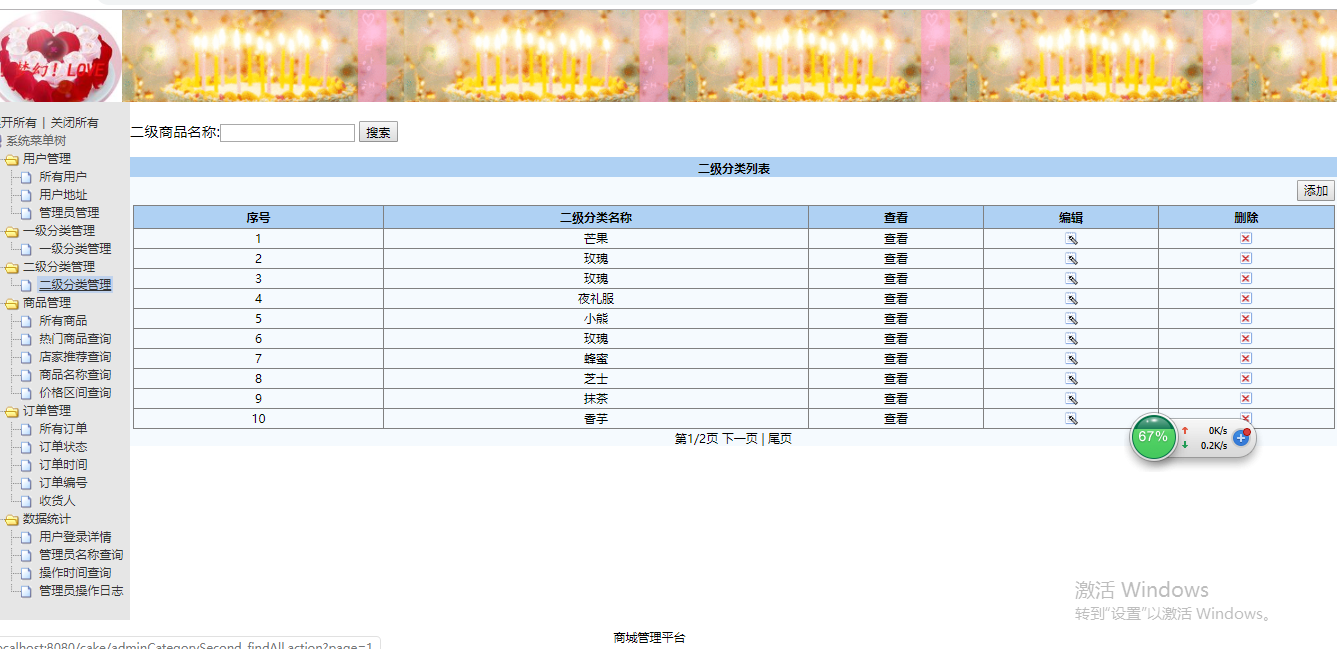This screenshot has height=649, width=1337.
Task: Open 所有商品 page
Action: pos(63,321)
